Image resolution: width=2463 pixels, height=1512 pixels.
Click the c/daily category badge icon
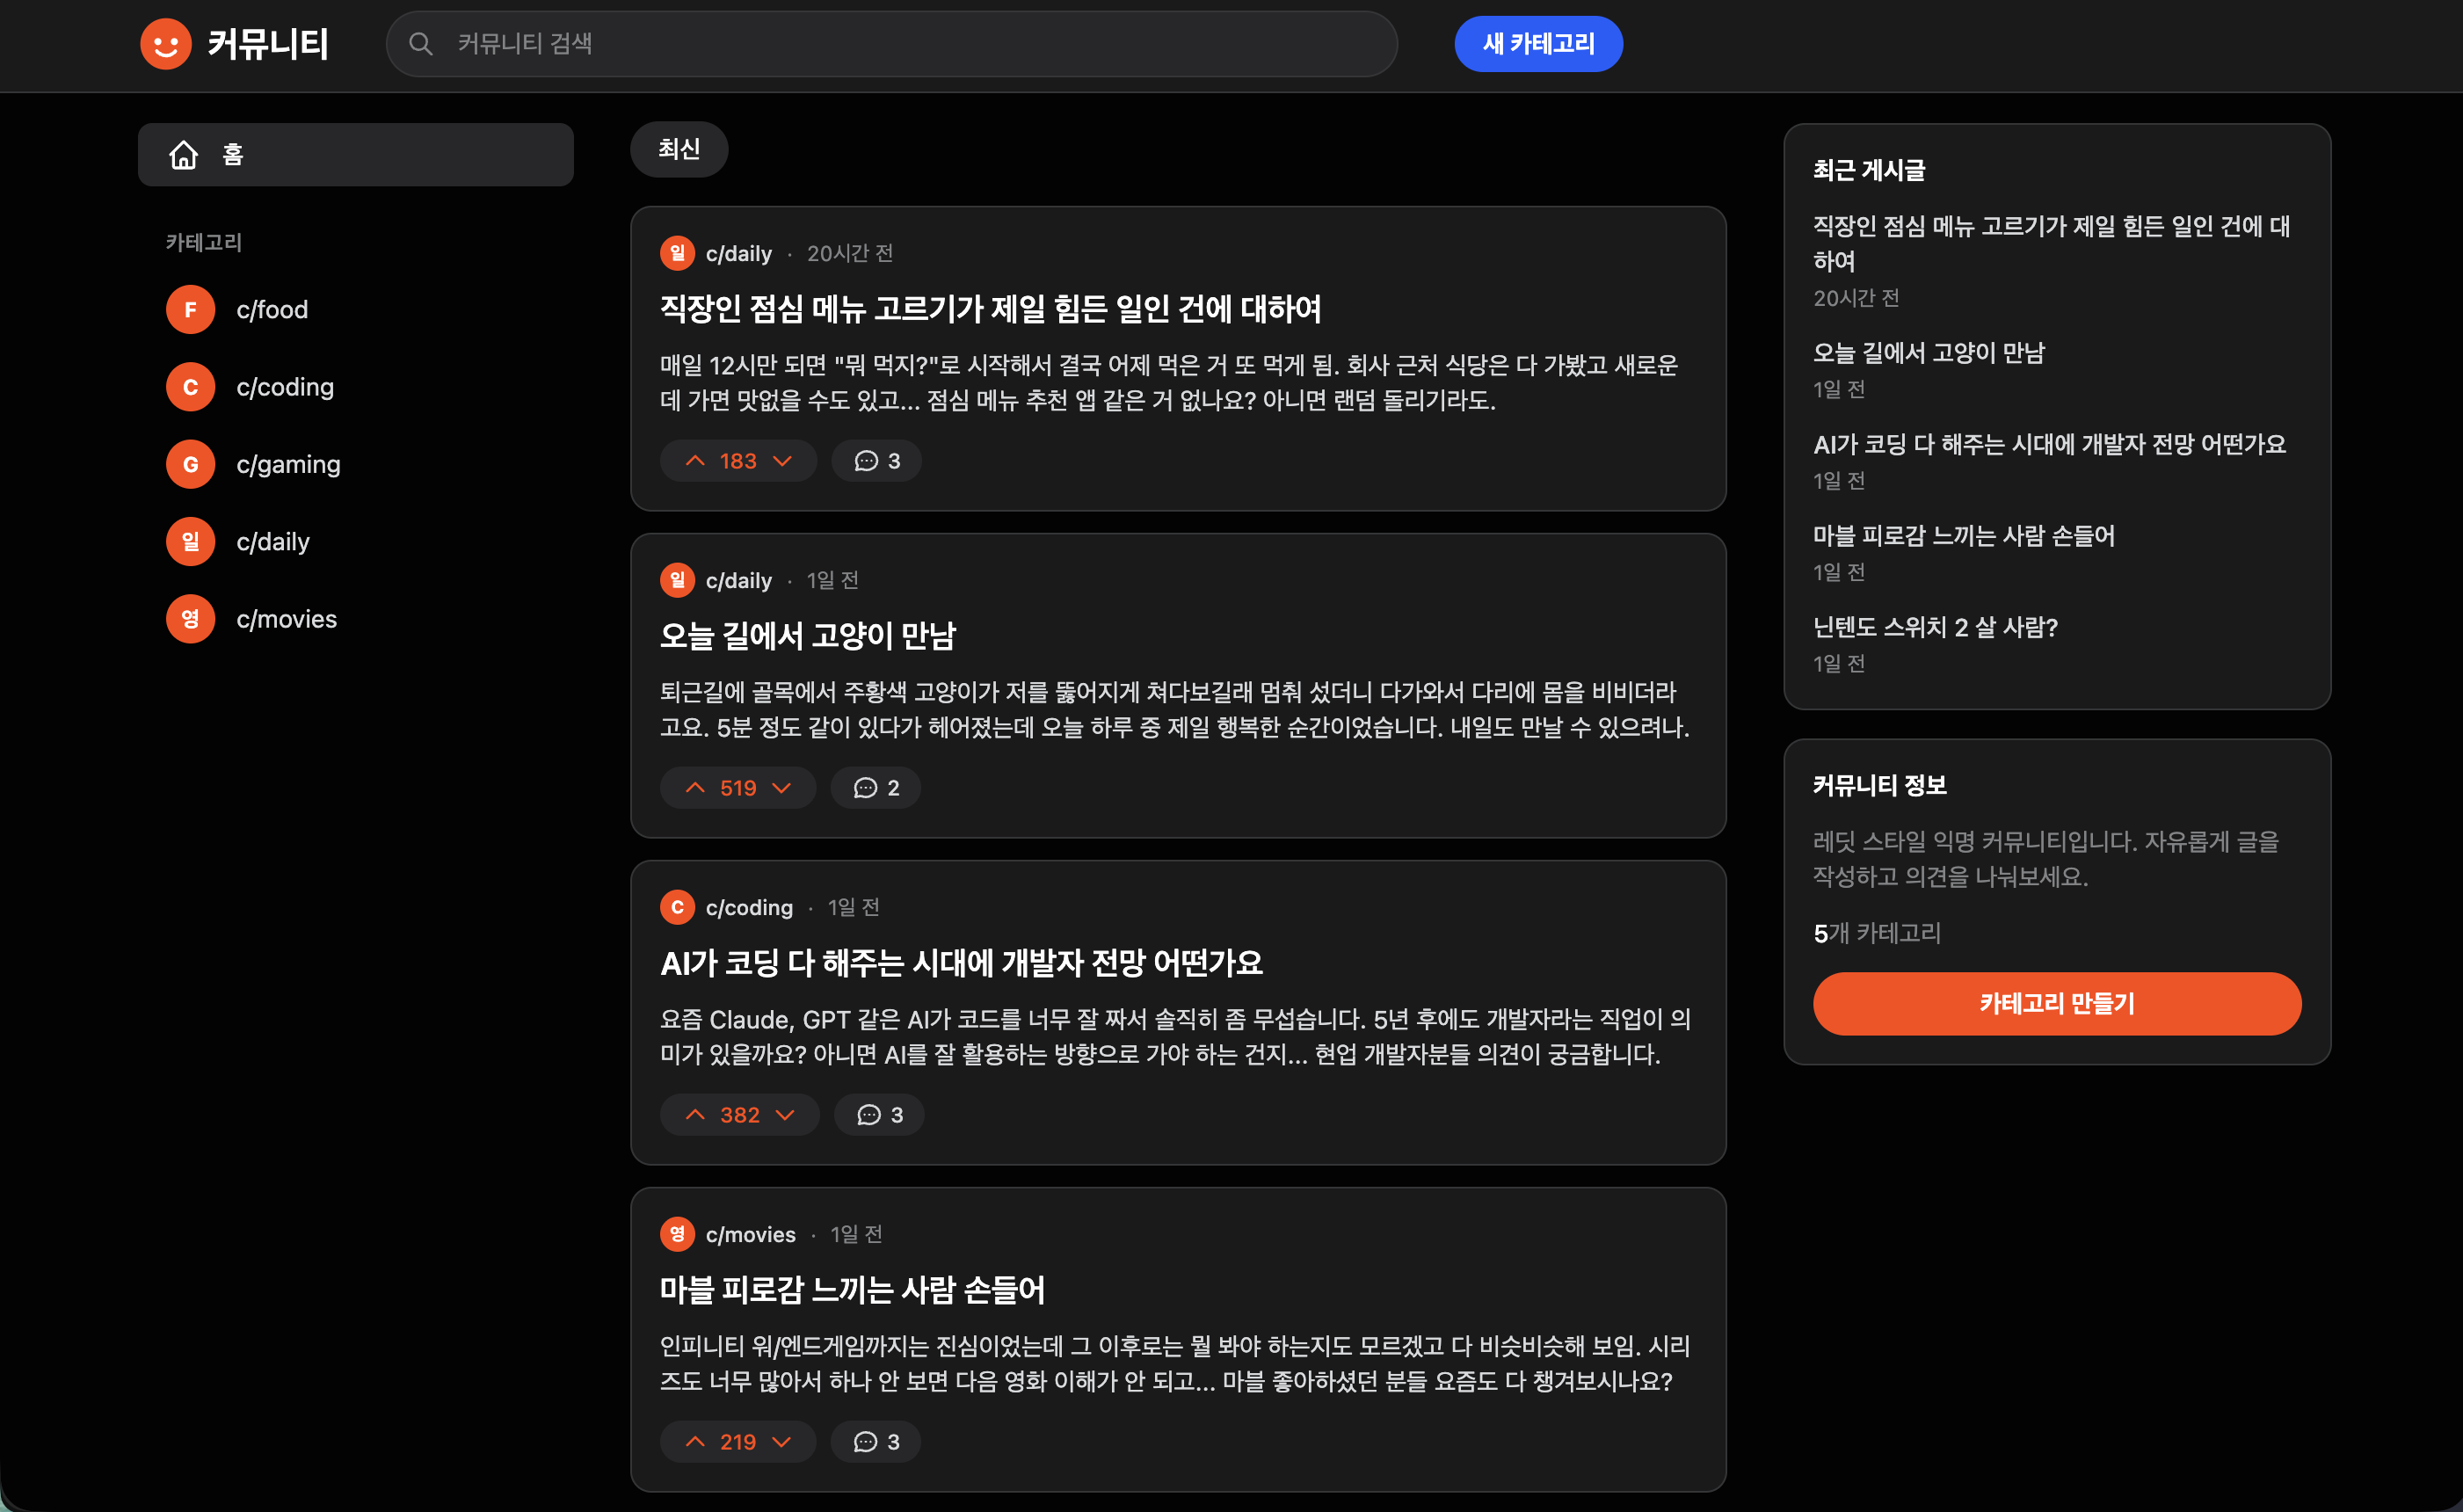190,541
